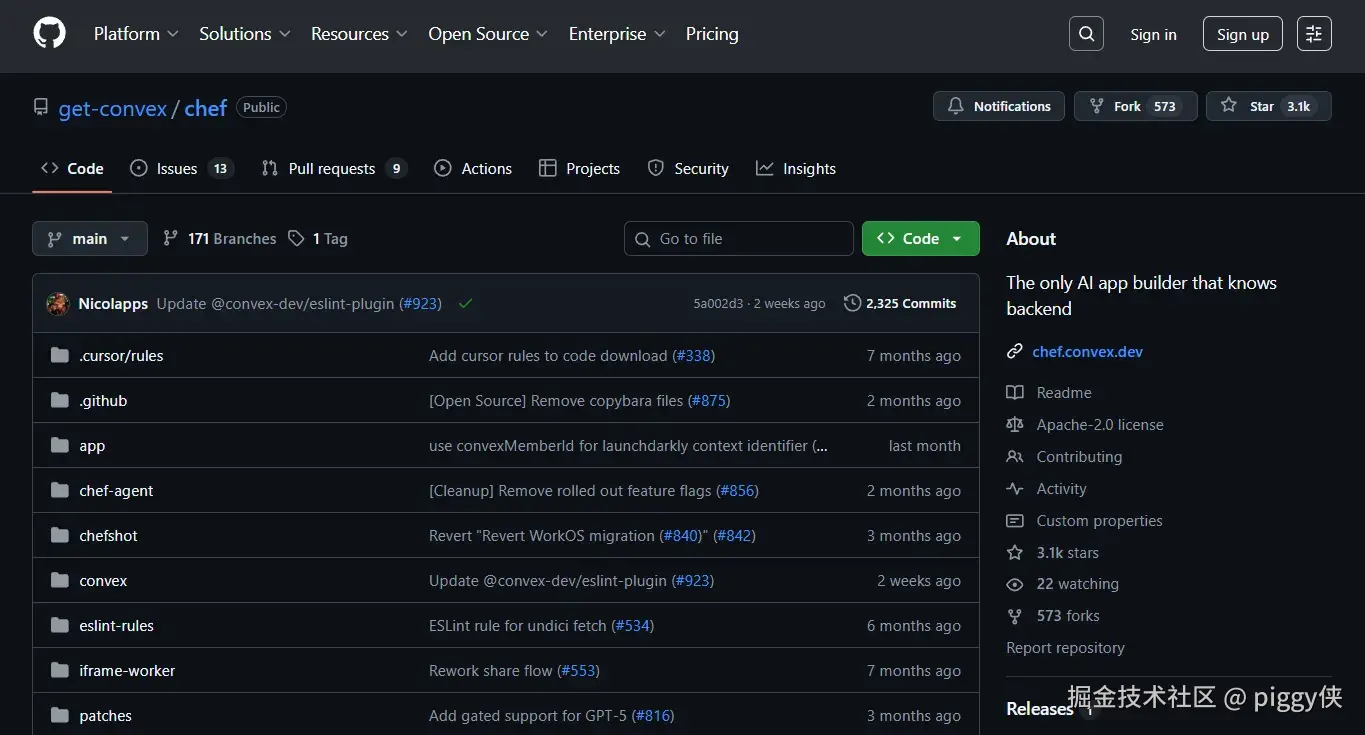
Task: Click the folder icon for .cursor/rules
Action: point(60,355)
